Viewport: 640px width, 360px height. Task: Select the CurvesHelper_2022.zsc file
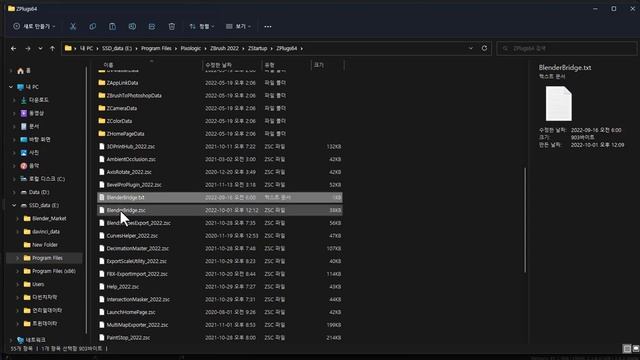coord(220,236)
